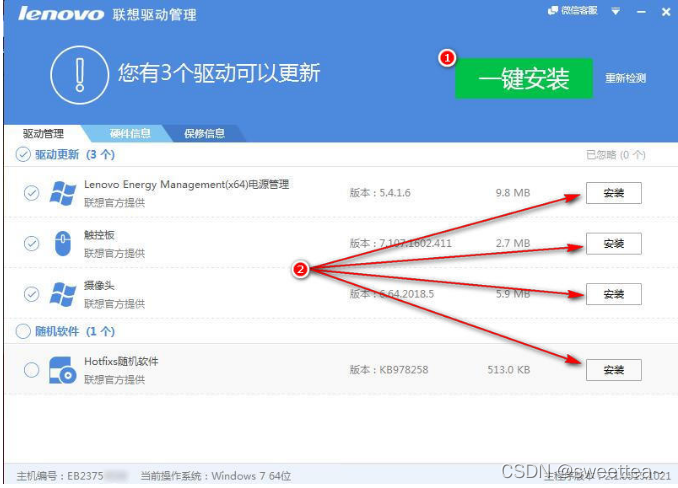The width and height of the screenshot is (678, 488).
Task: Toggle the 随机软件 (1 个) group checkbox
Action: point(23,332)
